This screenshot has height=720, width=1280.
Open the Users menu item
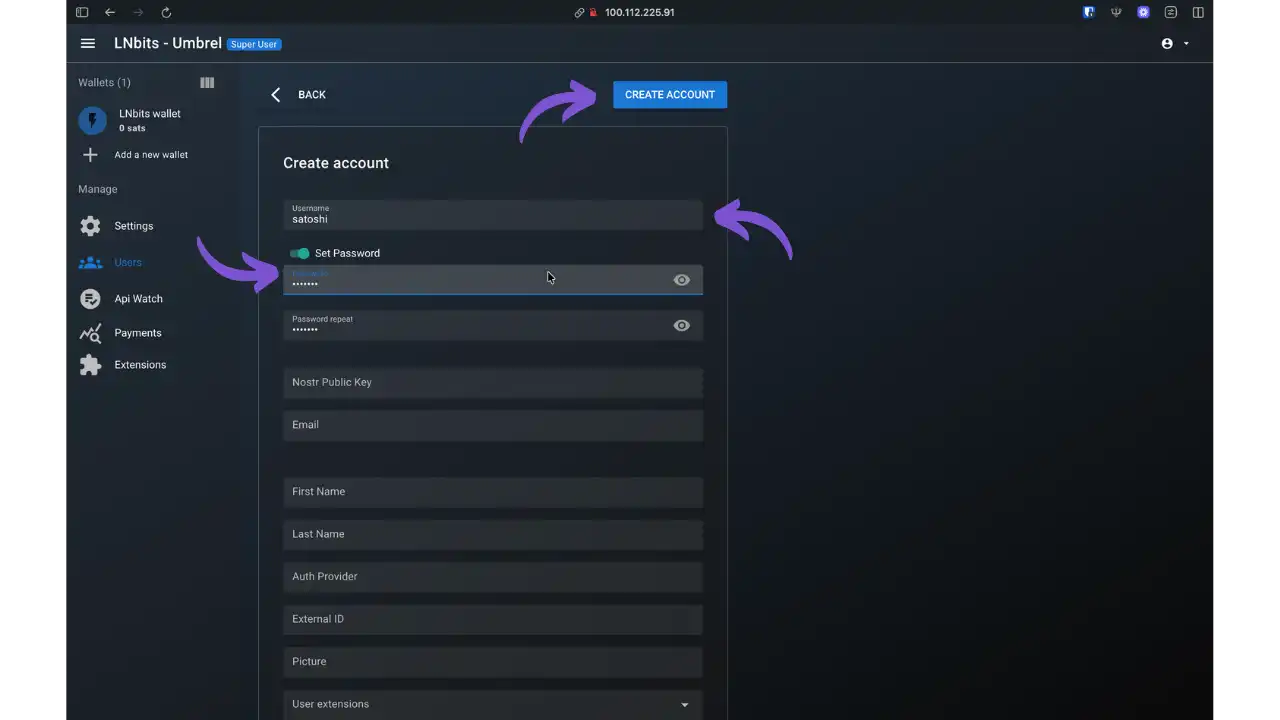128,262
